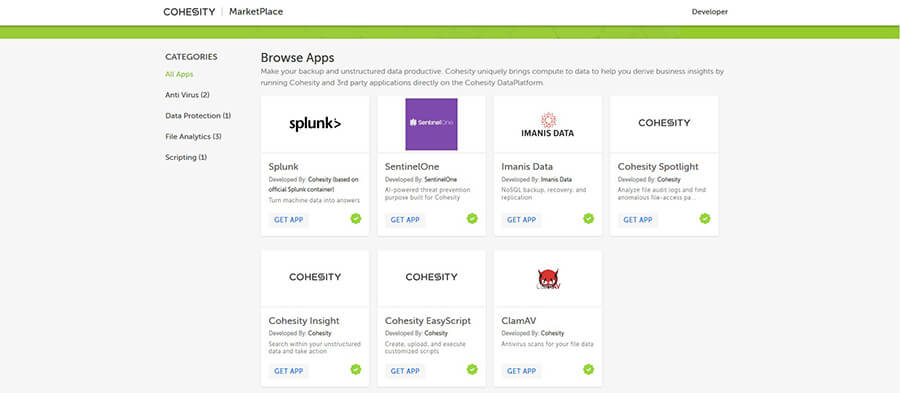Image resolution: width=900 pixels, height=393 pixels.
Task: Click GET APP for Splunk
Action: click(x=289, y=220)
